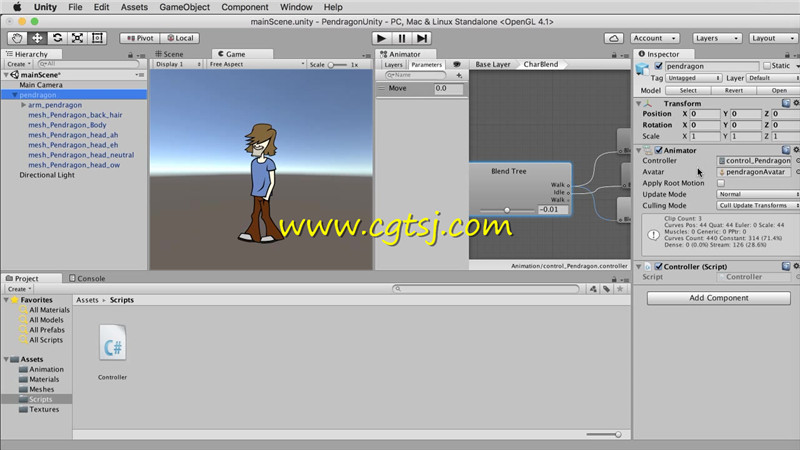The height and width of the screenshot is (450, 800).
Task: Toggle the Project panel lock icon
Action: point(614,280)
